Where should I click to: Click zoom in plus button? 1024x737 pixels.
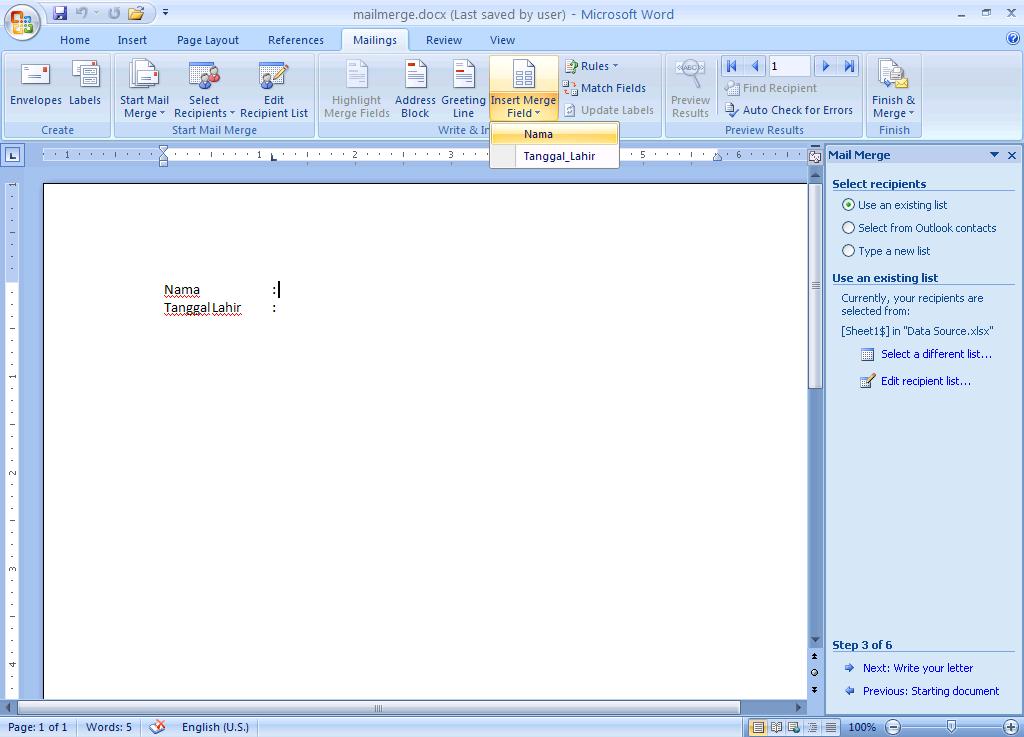[1010, 727]
